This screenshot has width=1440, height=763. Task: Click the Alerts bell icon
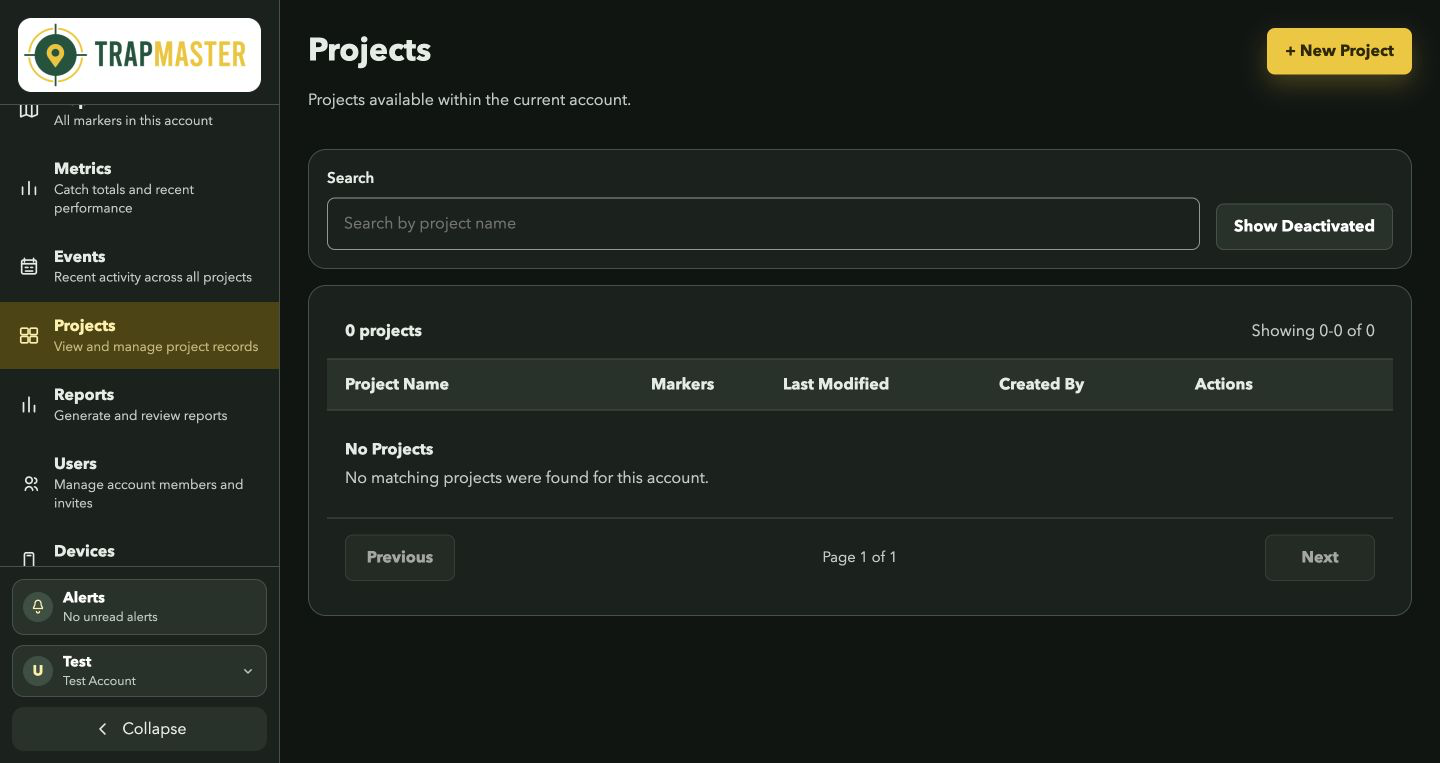38,606
